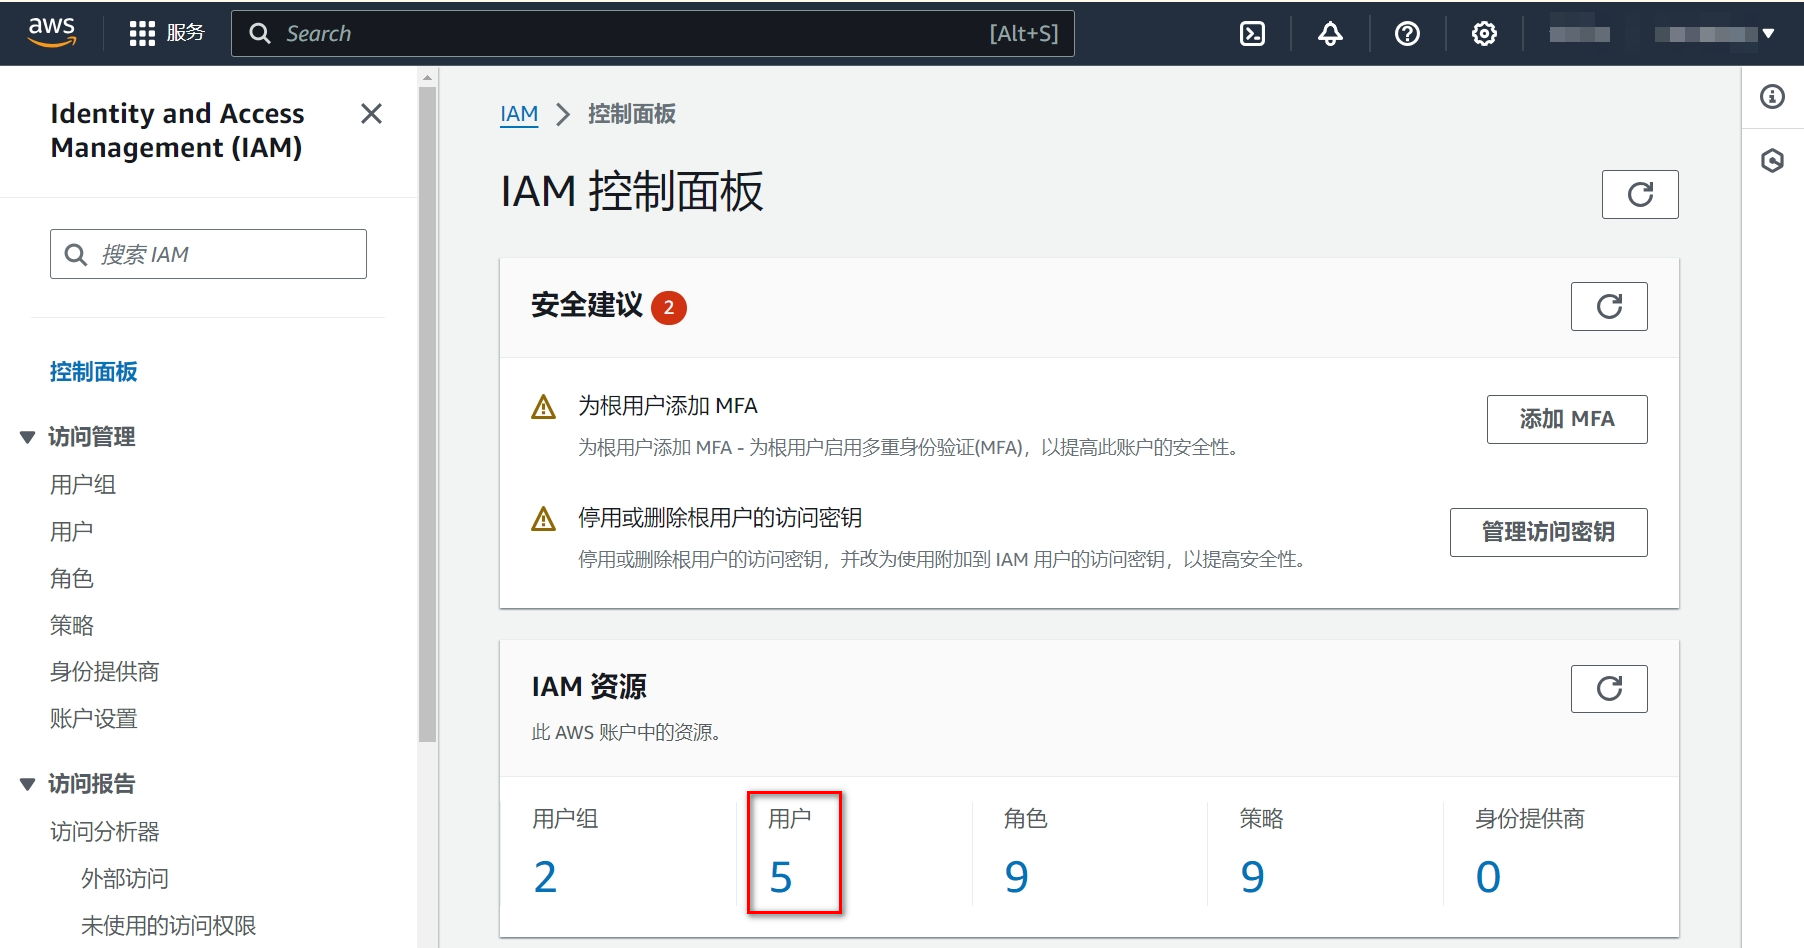Open 访问分析器 in the sidebar
The width and height of the screenshot is (1804, 948).
[x=105, y=832]
